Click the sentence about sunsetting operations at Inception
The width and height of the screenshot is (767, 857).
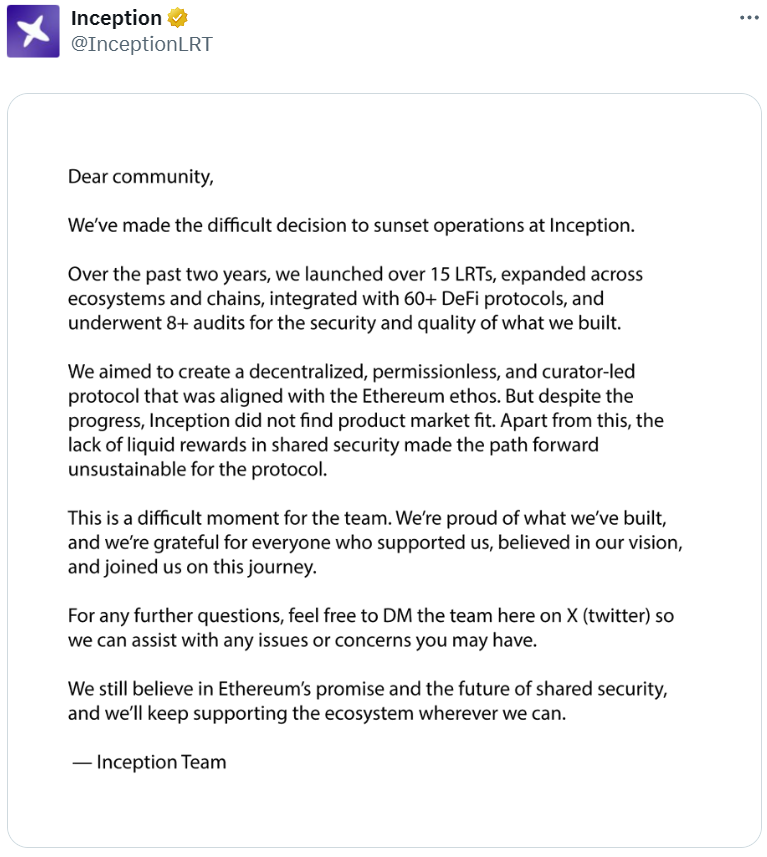click(351, 225)
